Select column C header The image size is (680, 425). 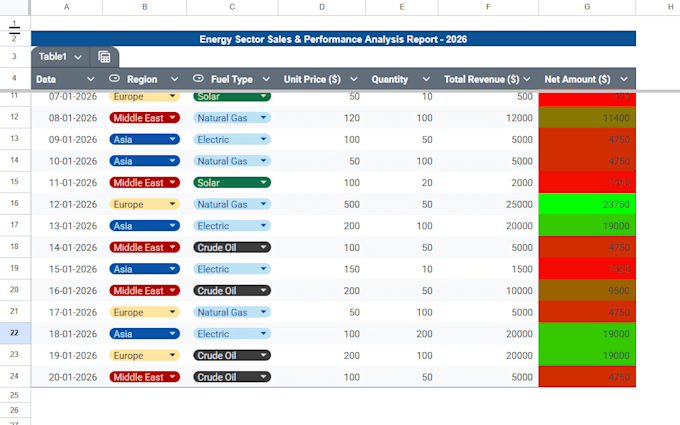232,7
